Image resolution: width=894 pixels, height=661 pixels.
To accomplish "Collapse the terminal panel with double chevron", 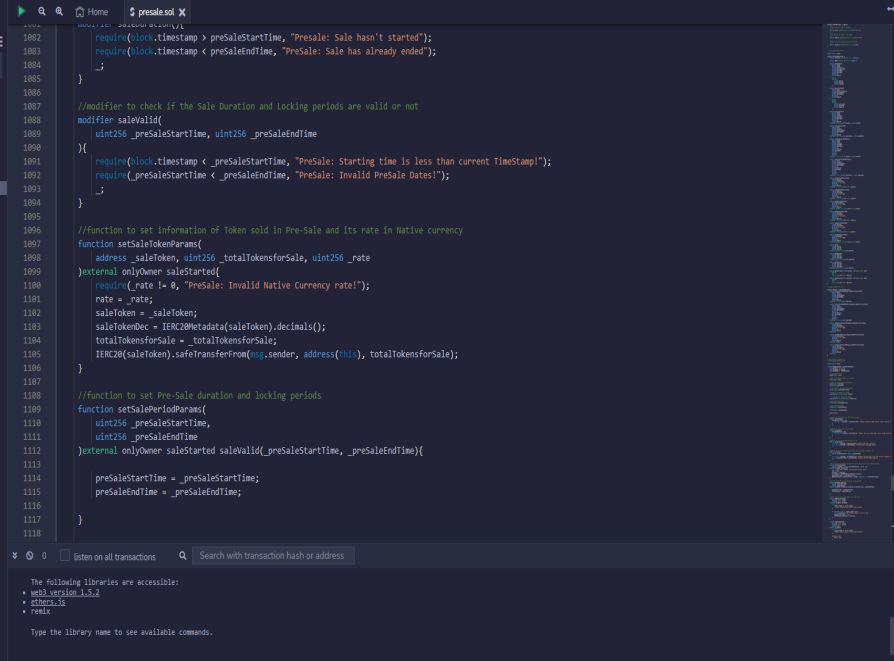I will 14,556.
